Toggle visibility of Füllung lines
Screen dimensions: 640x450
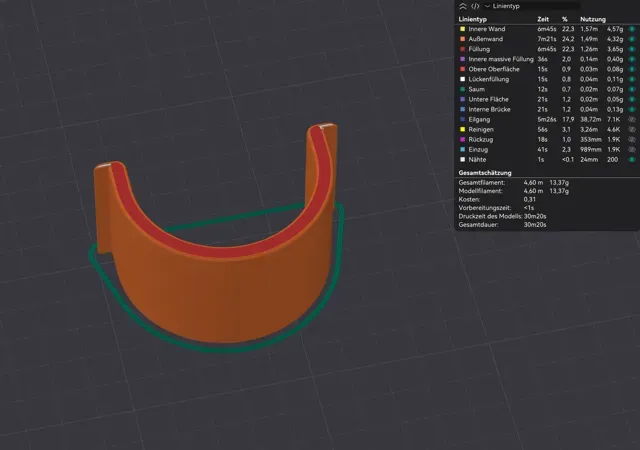point(632,49)
